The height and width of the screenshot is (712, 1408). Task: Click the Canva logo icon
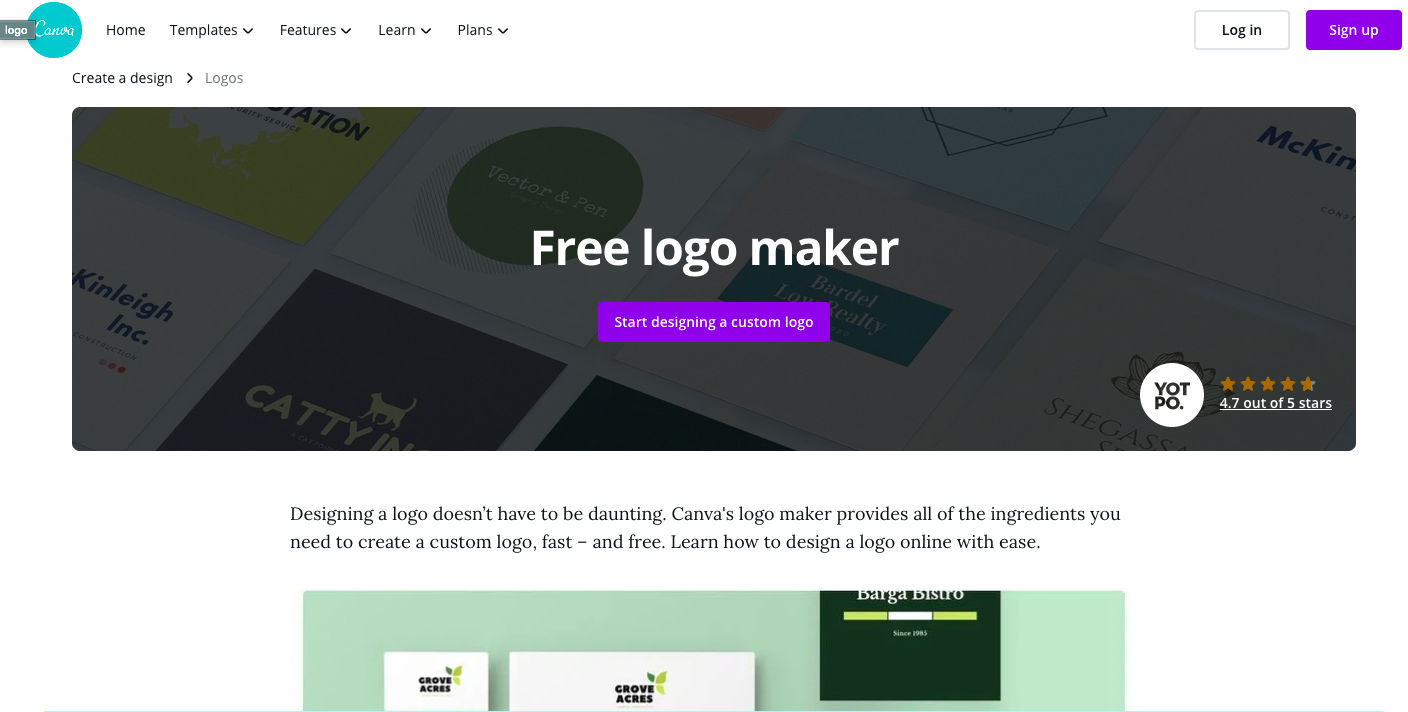click(54, 30)
